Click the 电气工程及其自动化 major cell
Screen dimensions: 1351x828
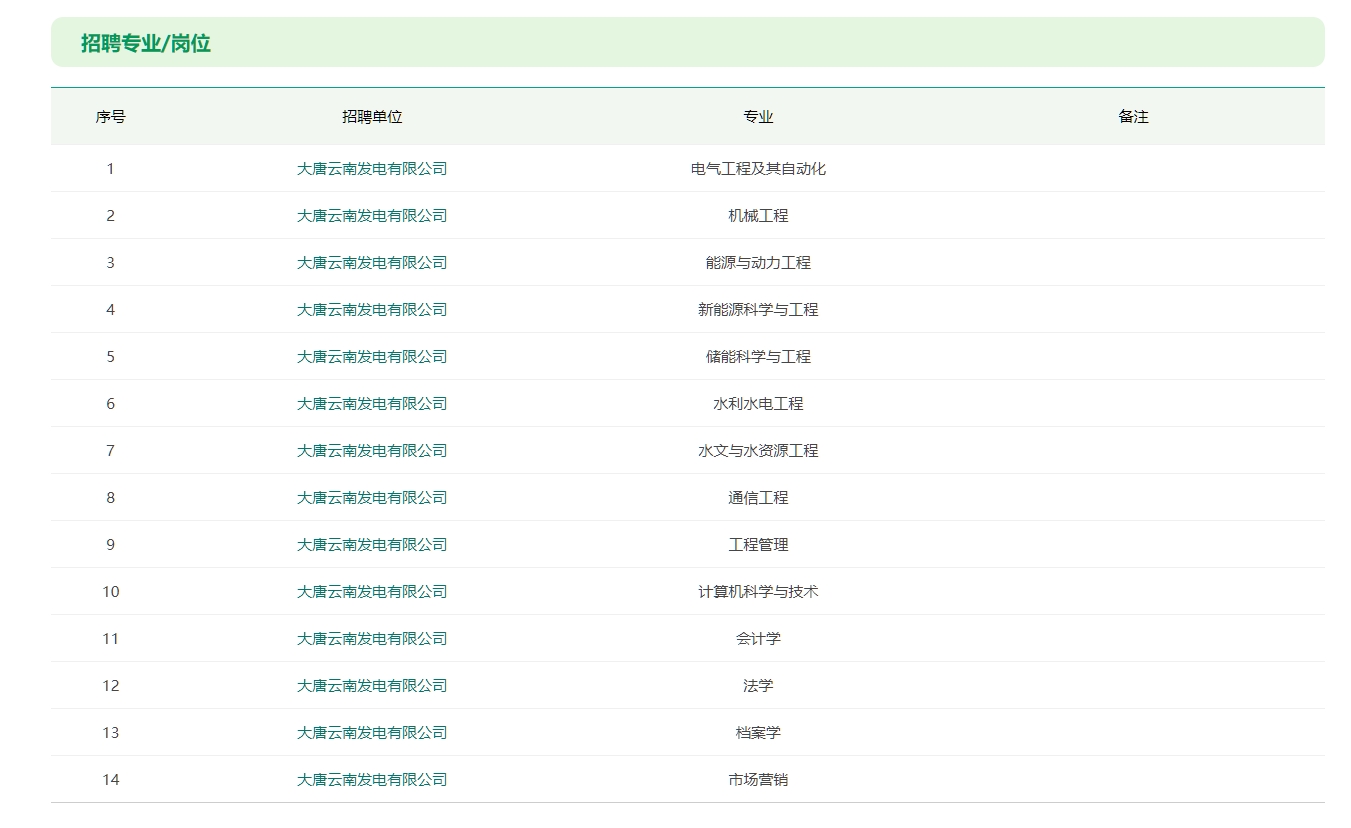pos(758,169)
